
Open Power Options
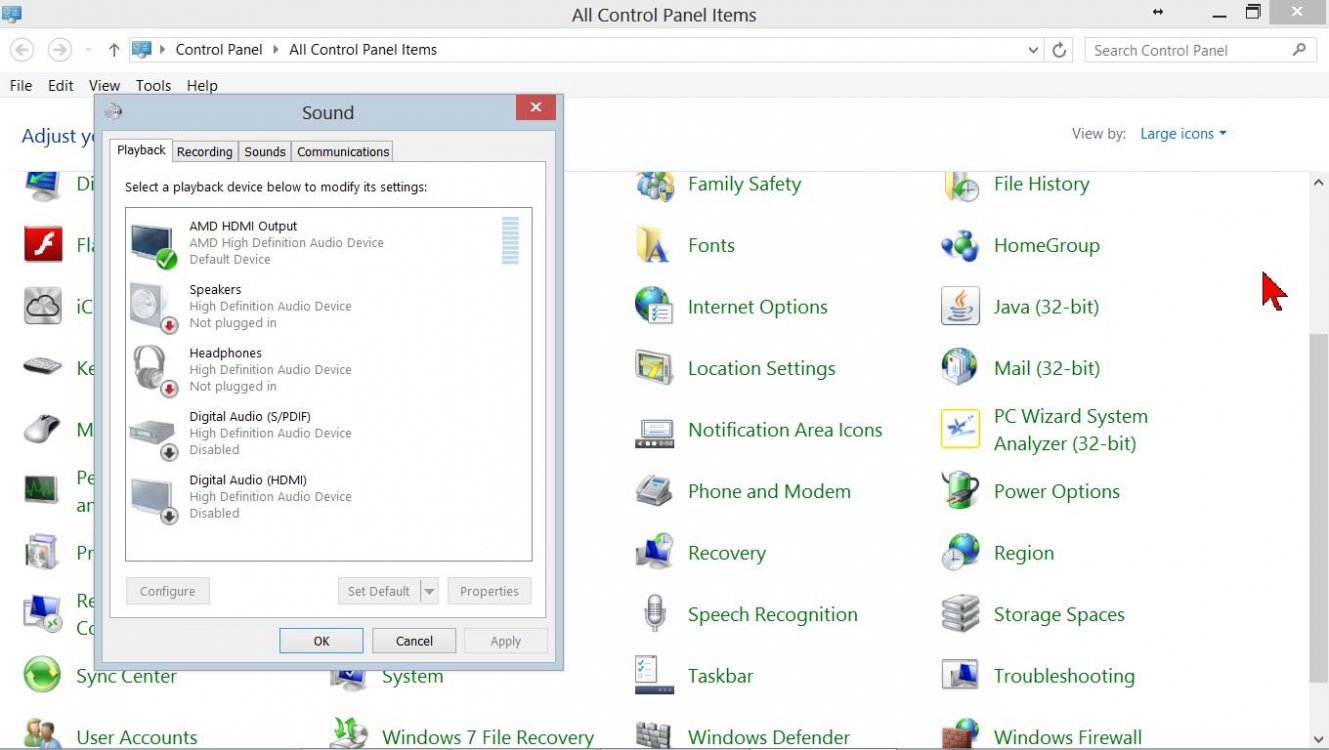(1056, 491)
